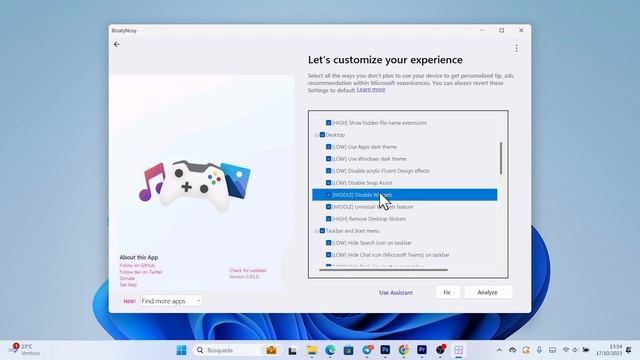Click the cloud icon in system tray
Image resolution: width=640 pixels, height=360 pixels.
pyautogui.click(x=513, y=350)
